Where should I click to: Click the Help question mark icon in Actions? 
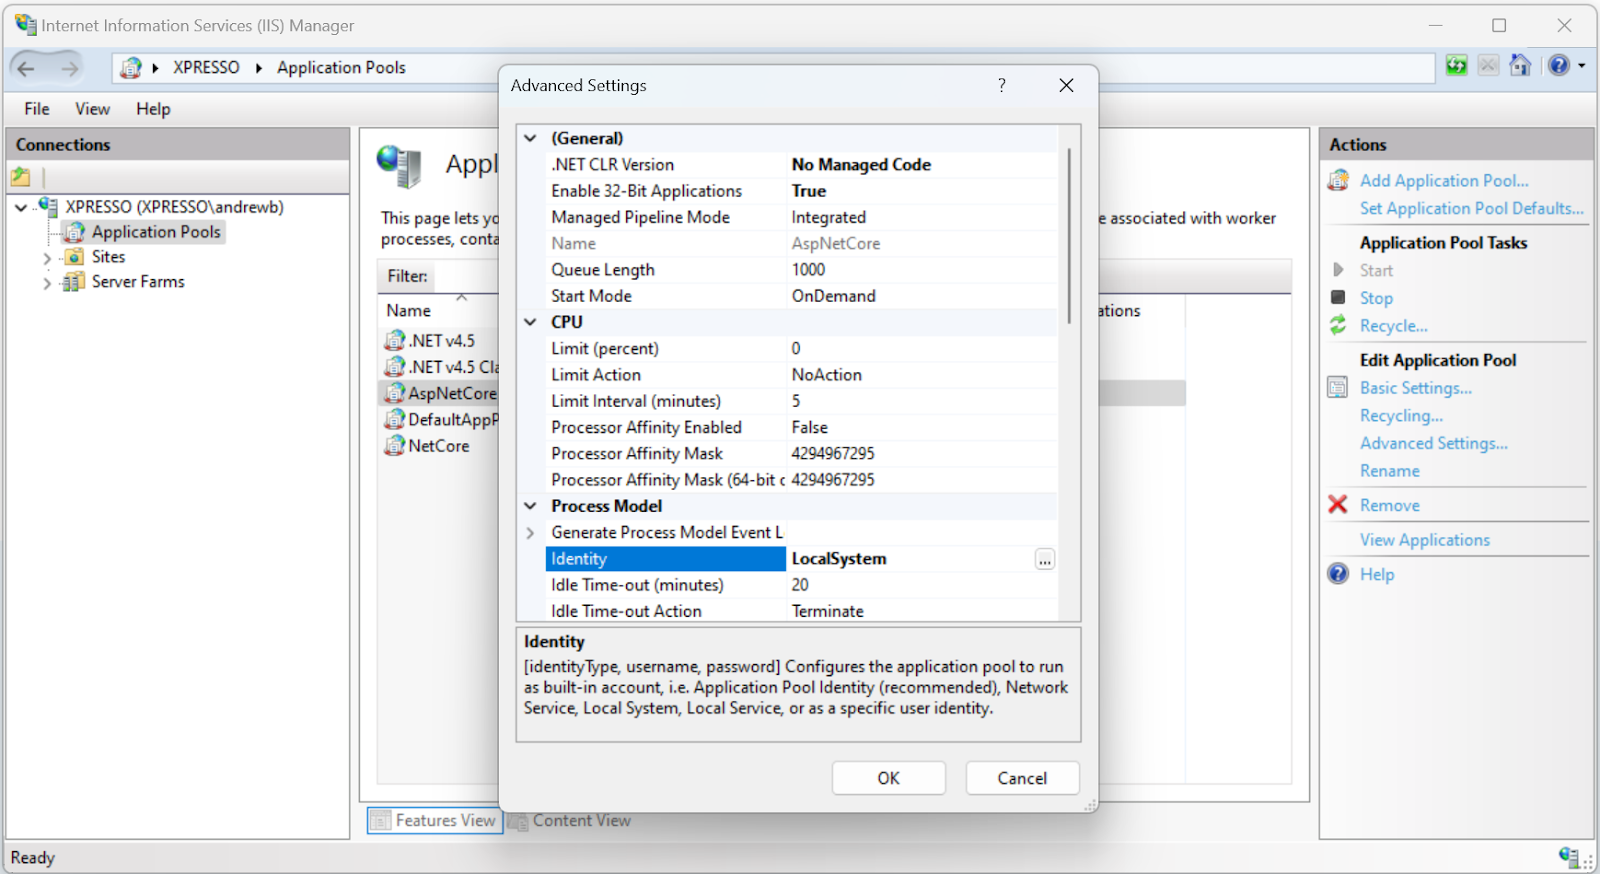click(1338, 574)
